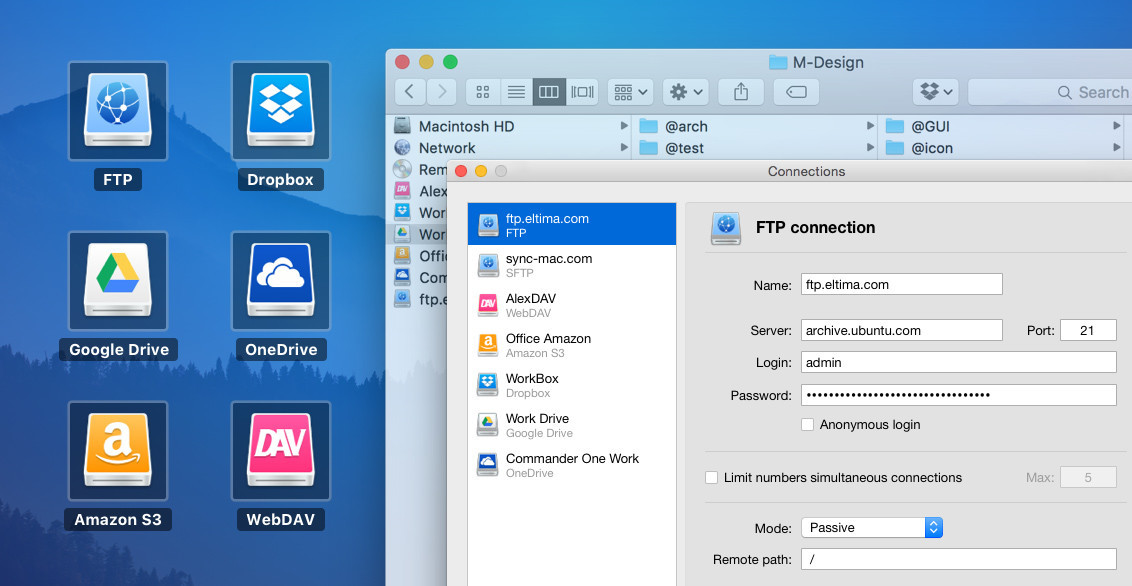Expand the Macintosh HD arrow
This screenshot has height=586, width=1132.
click(624, 126)
